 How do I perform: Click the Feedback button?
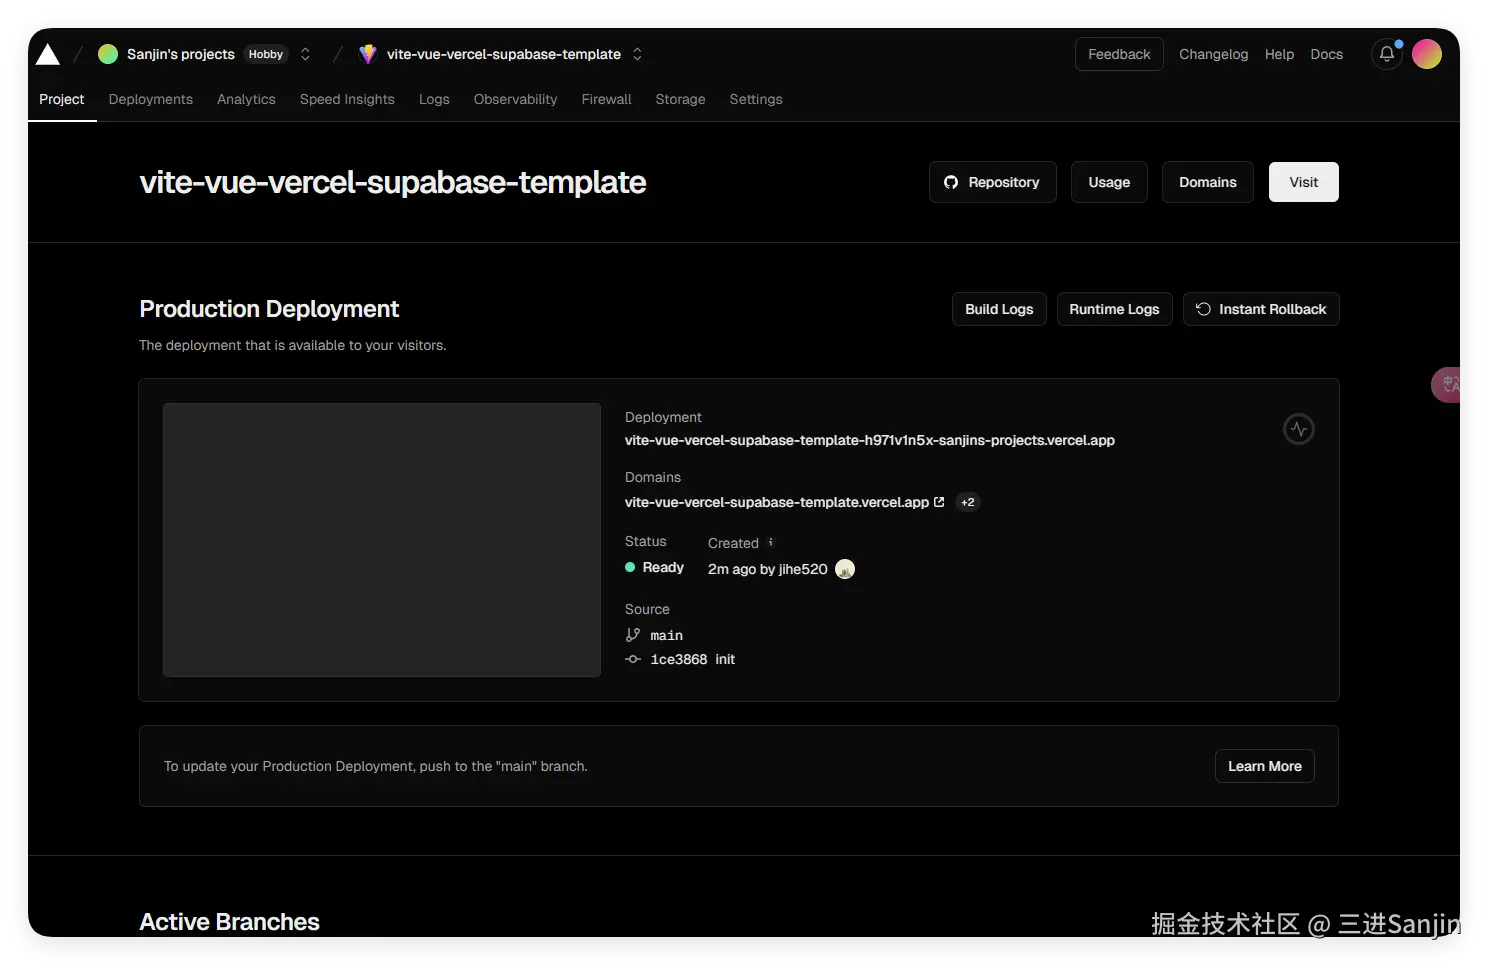[1119, 54]
